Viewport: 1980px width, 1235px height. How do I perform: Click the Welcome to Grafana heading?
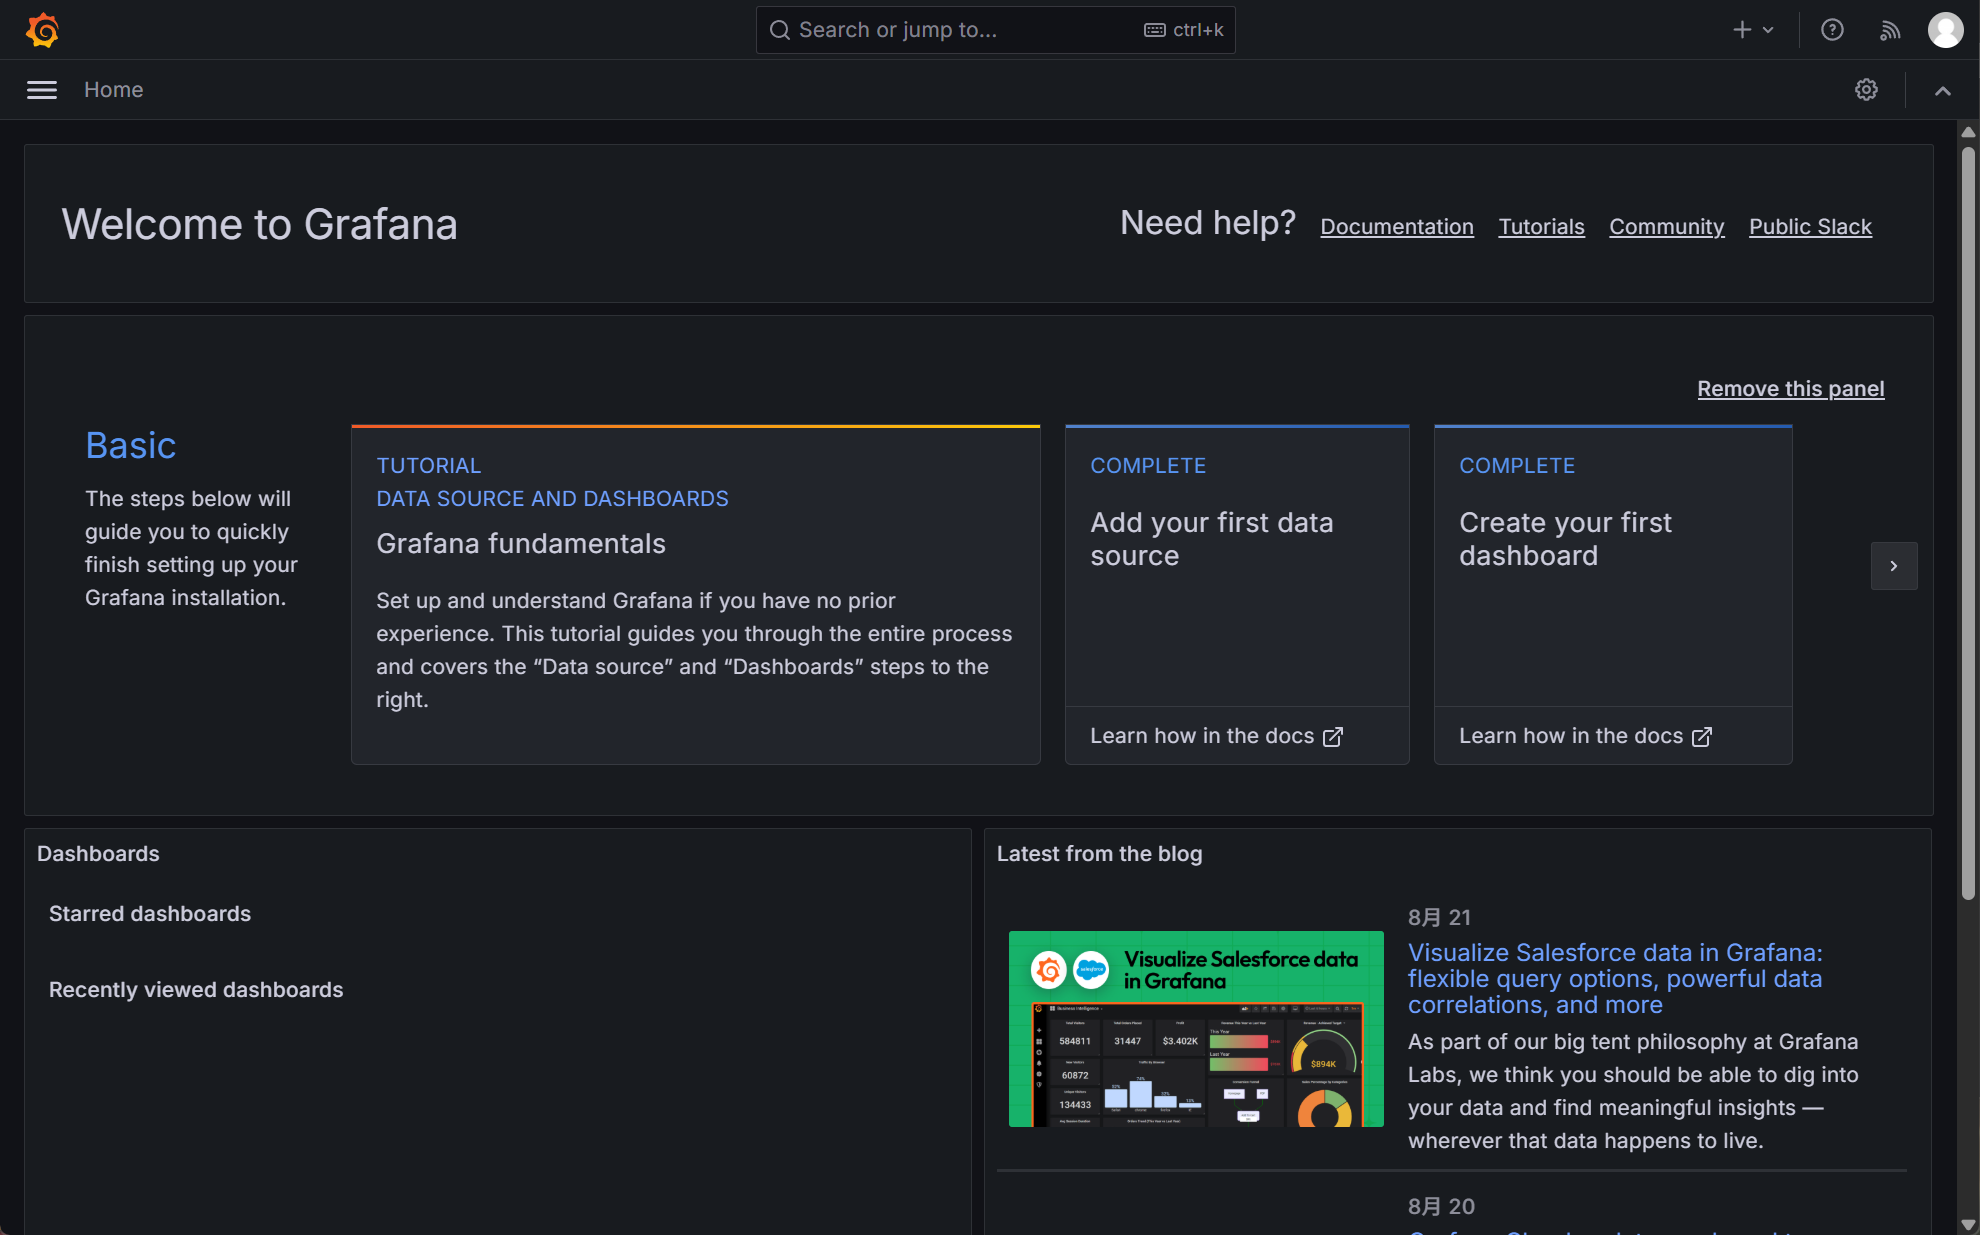(260, 224)
